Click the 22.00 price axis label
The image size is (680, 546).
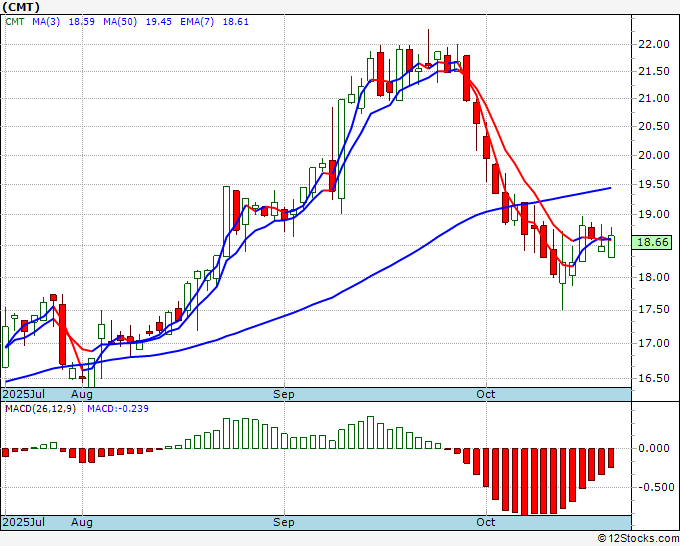(654, 44)
